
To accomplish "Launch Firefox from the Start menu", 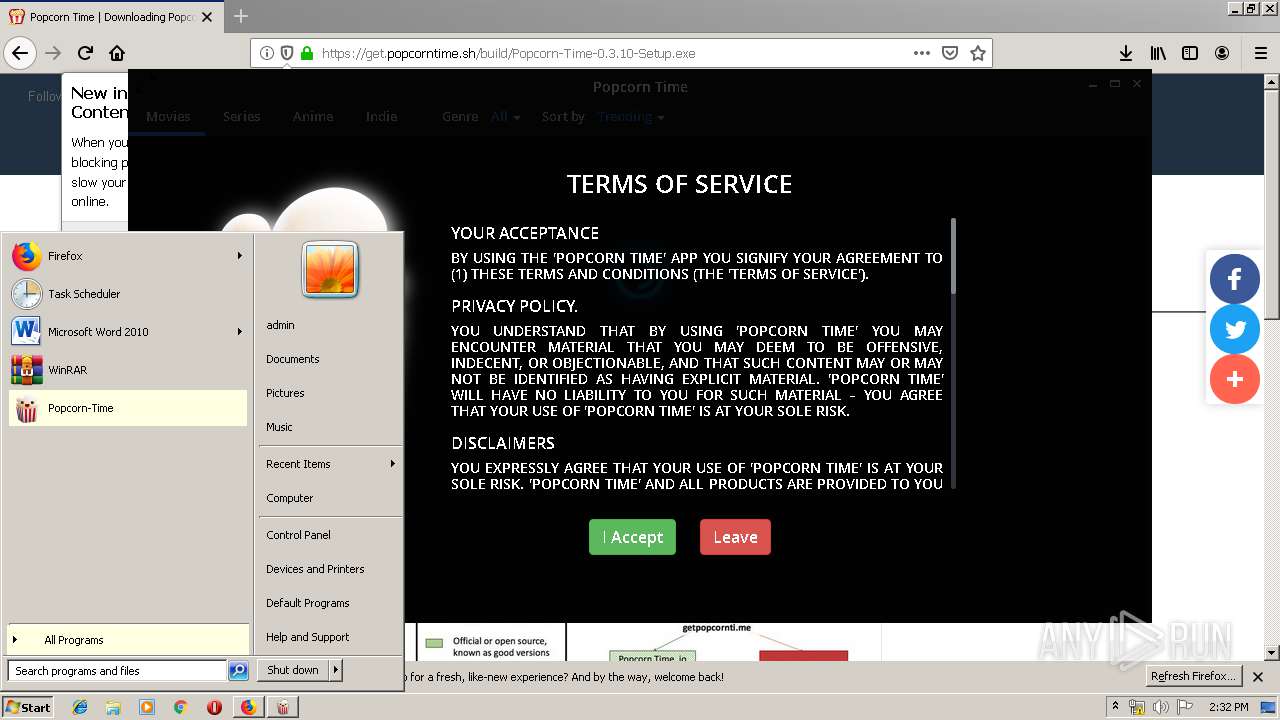I will (x=127, y=256).
